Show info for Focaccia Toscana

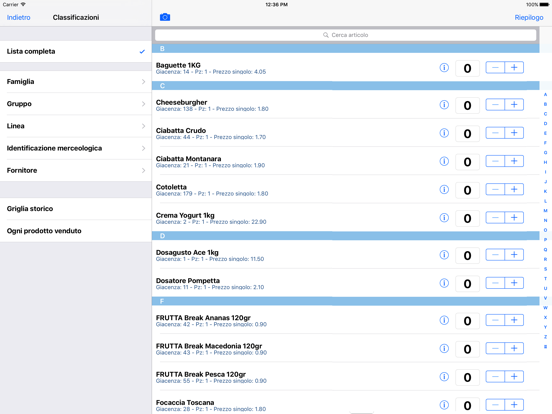tap(444, 405)
